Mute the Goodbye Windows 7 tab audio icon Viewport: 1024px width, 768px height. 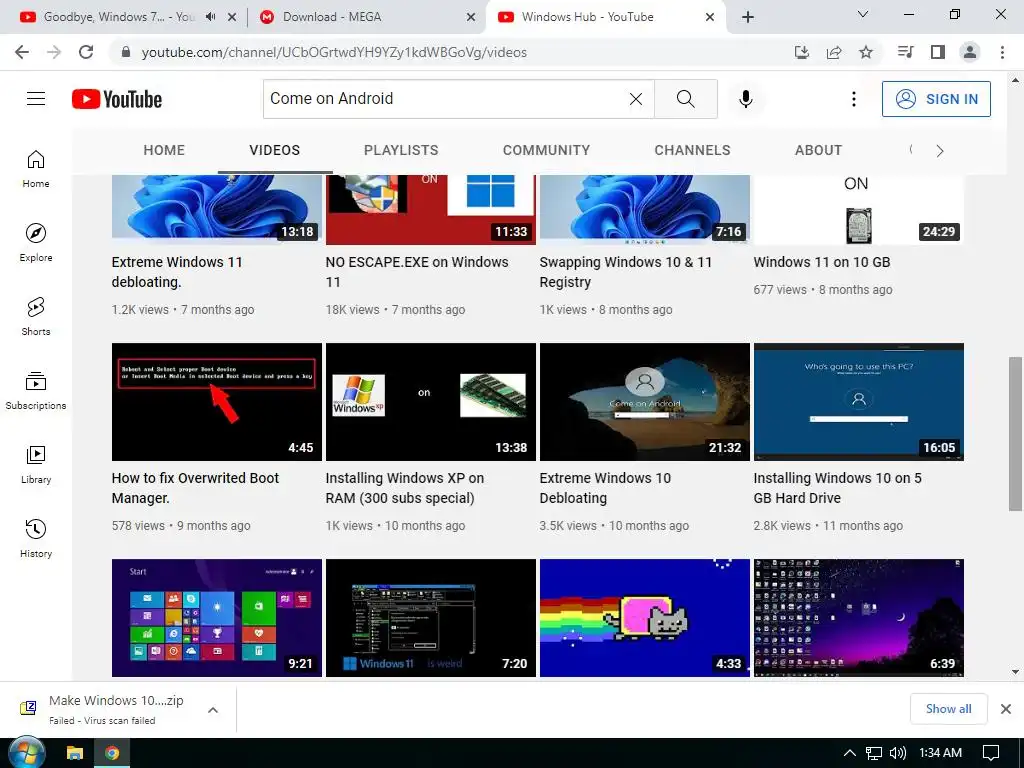pos(210,17)
